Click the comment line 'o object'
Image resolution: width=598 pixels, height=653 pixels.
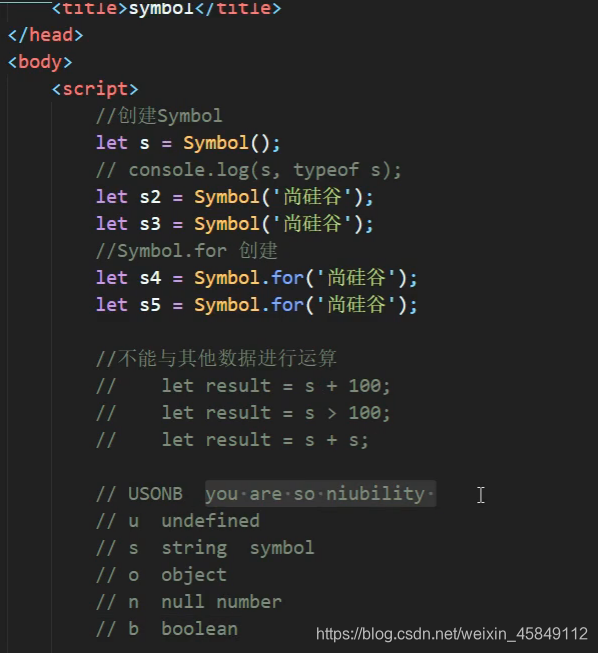(x=162, y=575)
